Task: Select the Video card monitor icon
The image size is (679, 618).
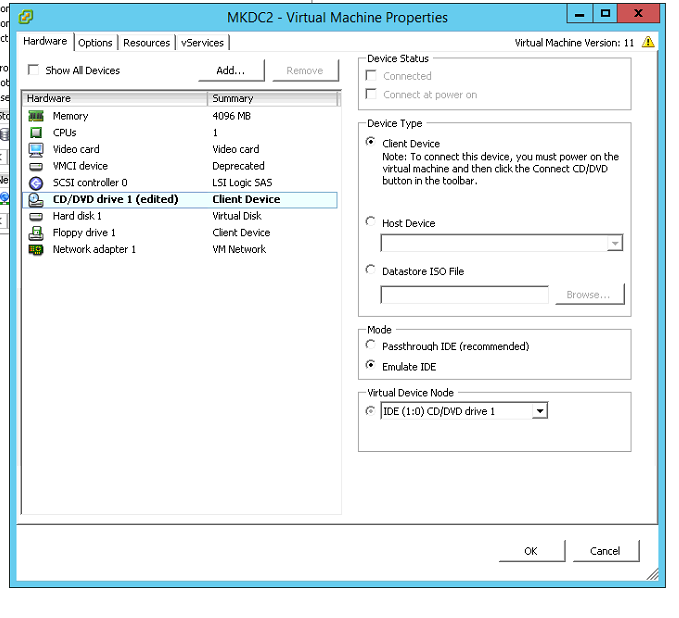Action: tap(36, 149)
